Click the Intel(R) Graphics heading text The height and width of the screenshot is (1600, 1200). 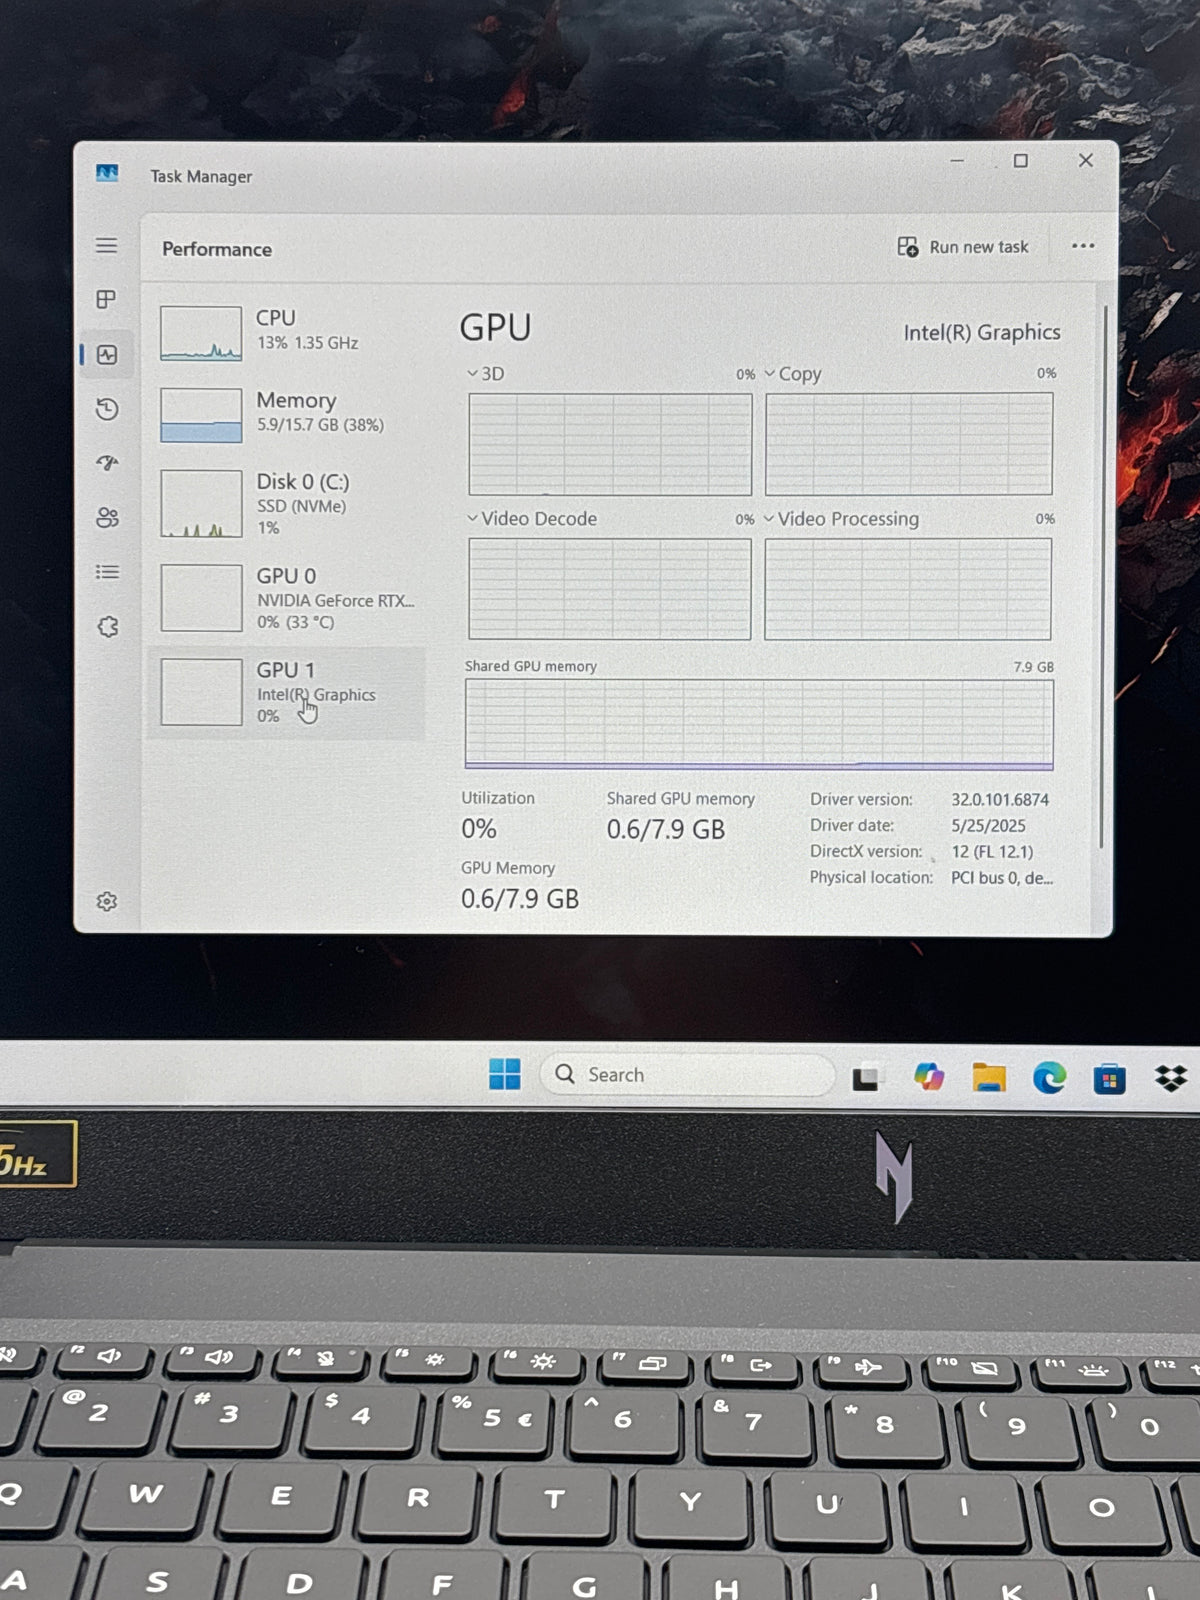(982, 332)
